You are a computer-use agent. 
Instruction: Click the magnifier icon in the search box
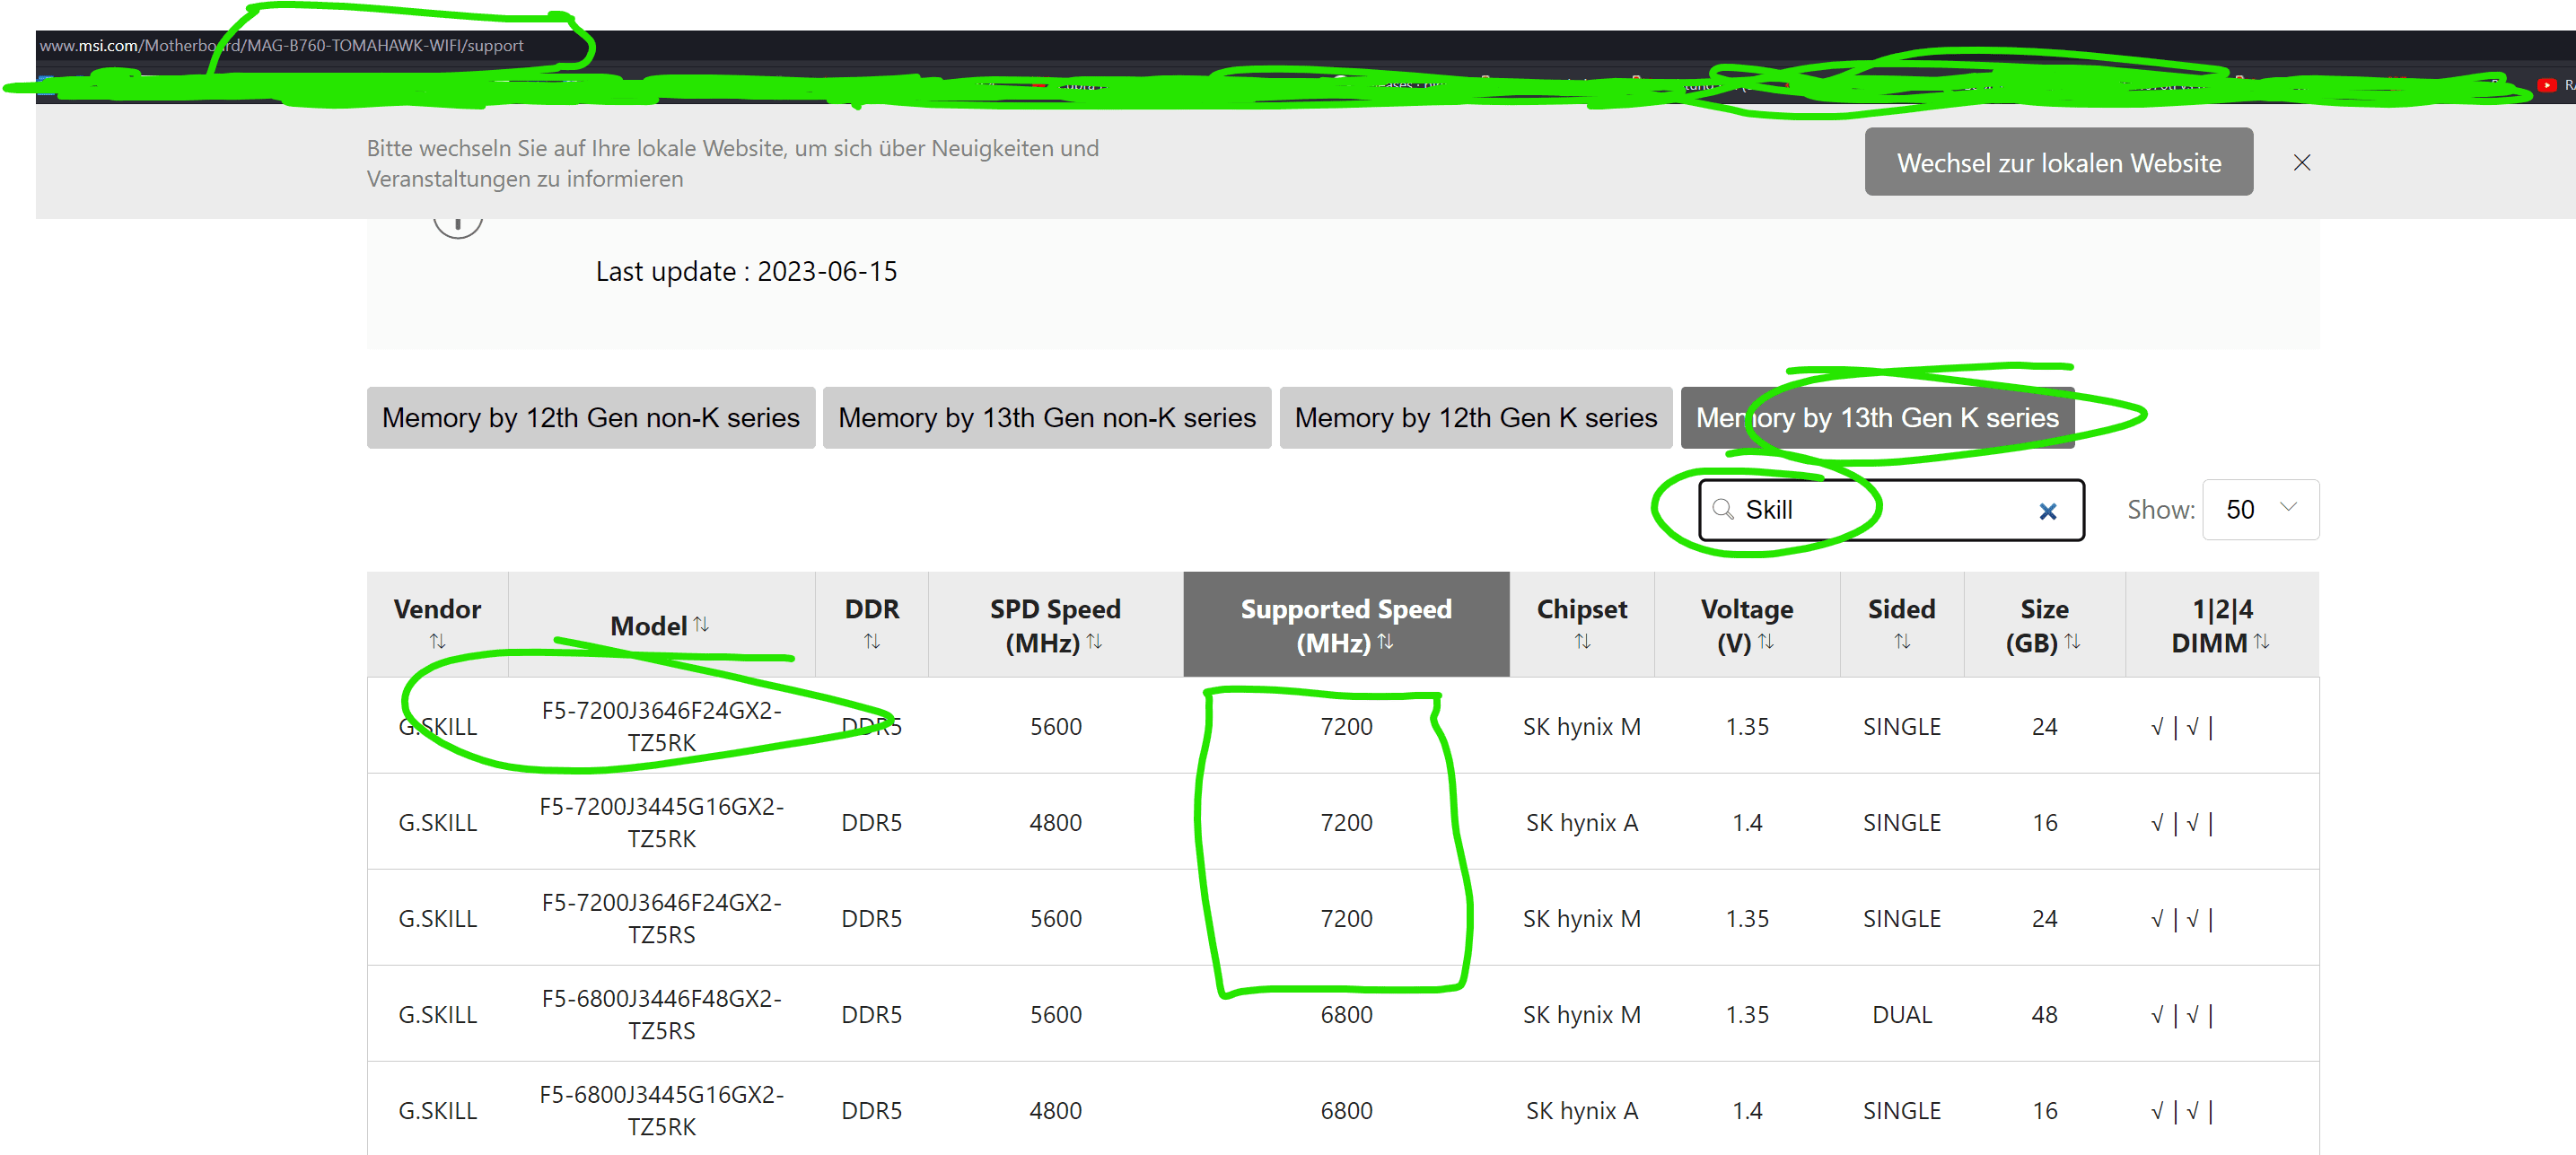(1722, 510)
